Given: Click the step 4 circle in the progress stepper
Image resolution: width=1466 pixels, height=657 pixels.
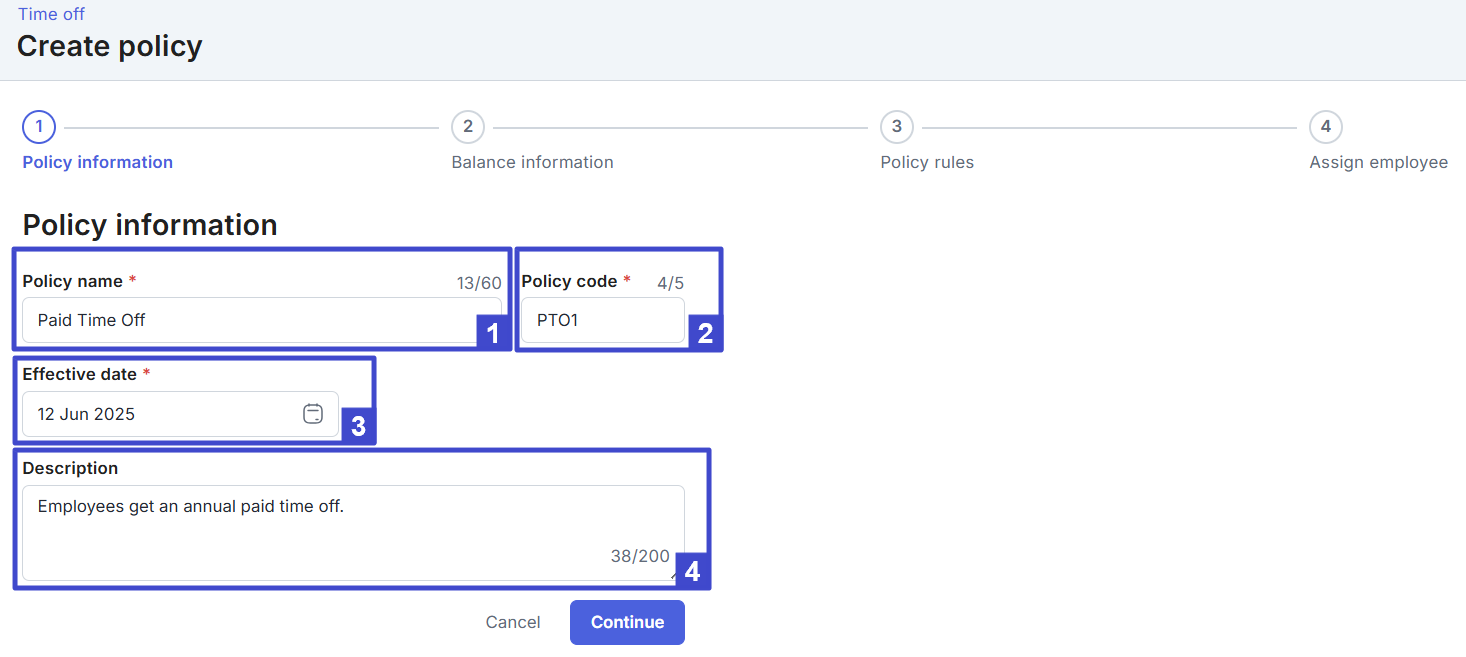Looking at the screenshot, I should tap(1325, 127).
